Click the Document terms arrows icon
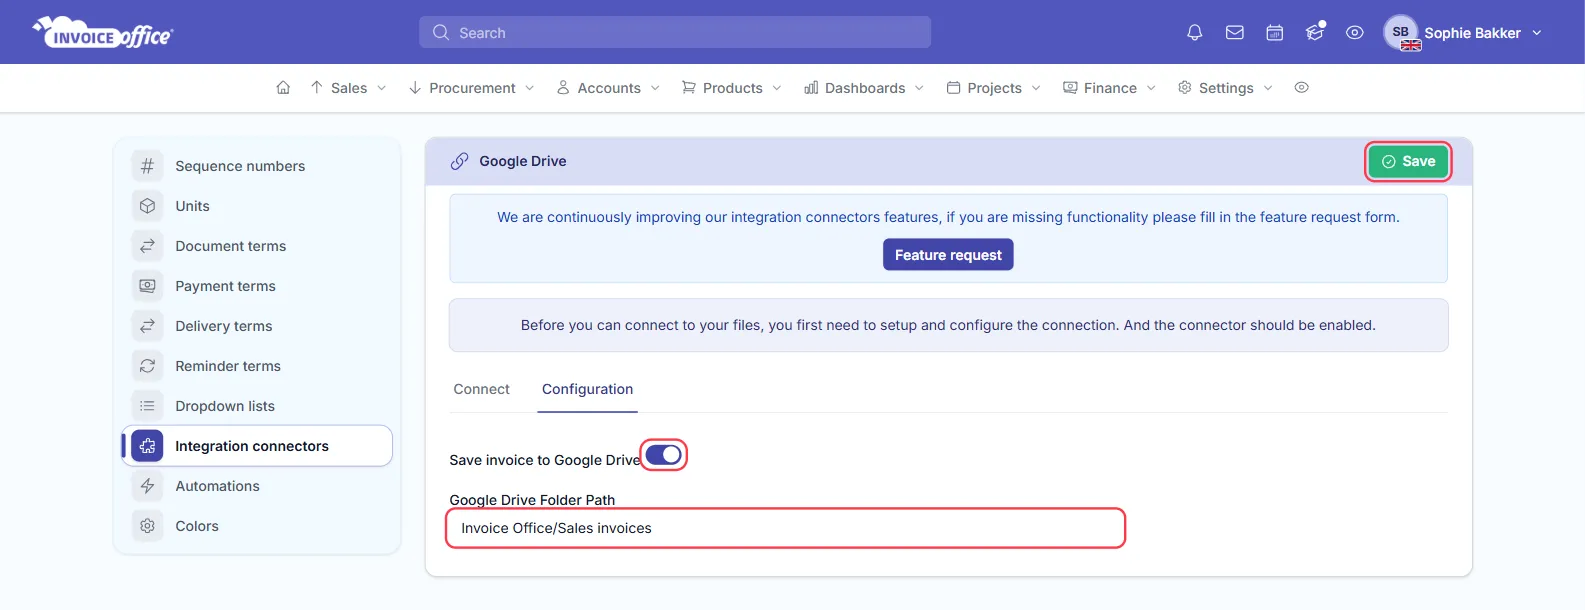1585x610 pixels. click(x=147, y=246)
